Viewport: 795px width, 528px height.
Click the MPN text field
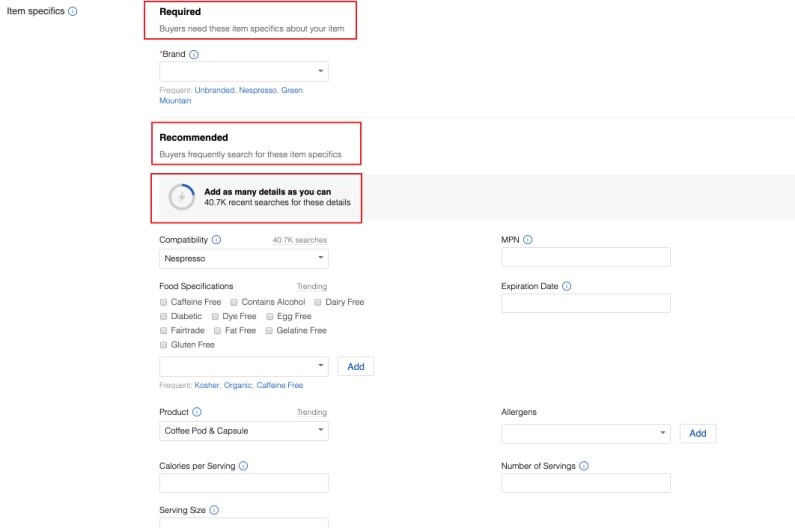tap(585, 258)
